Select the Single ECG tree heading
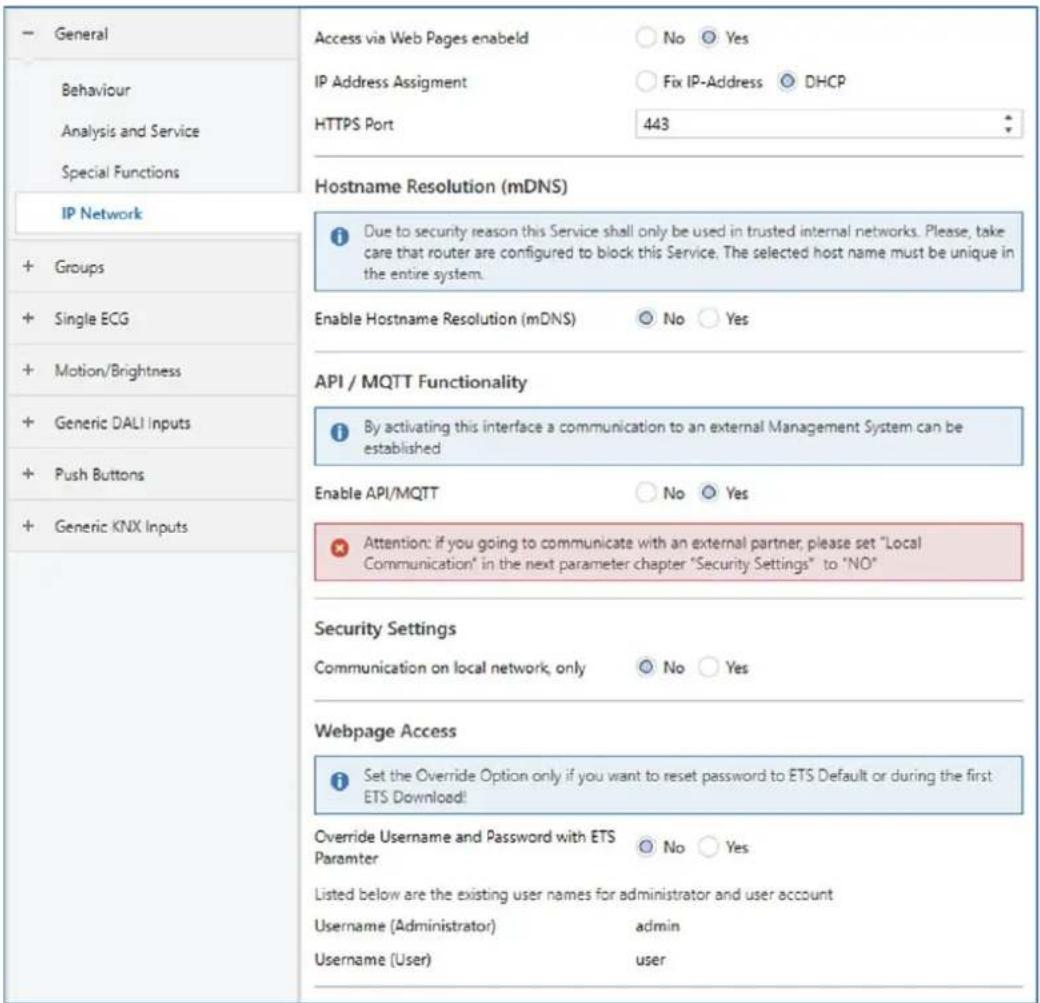The width and height of the screenshot is (1040, 1003). [x=92, y=319]
